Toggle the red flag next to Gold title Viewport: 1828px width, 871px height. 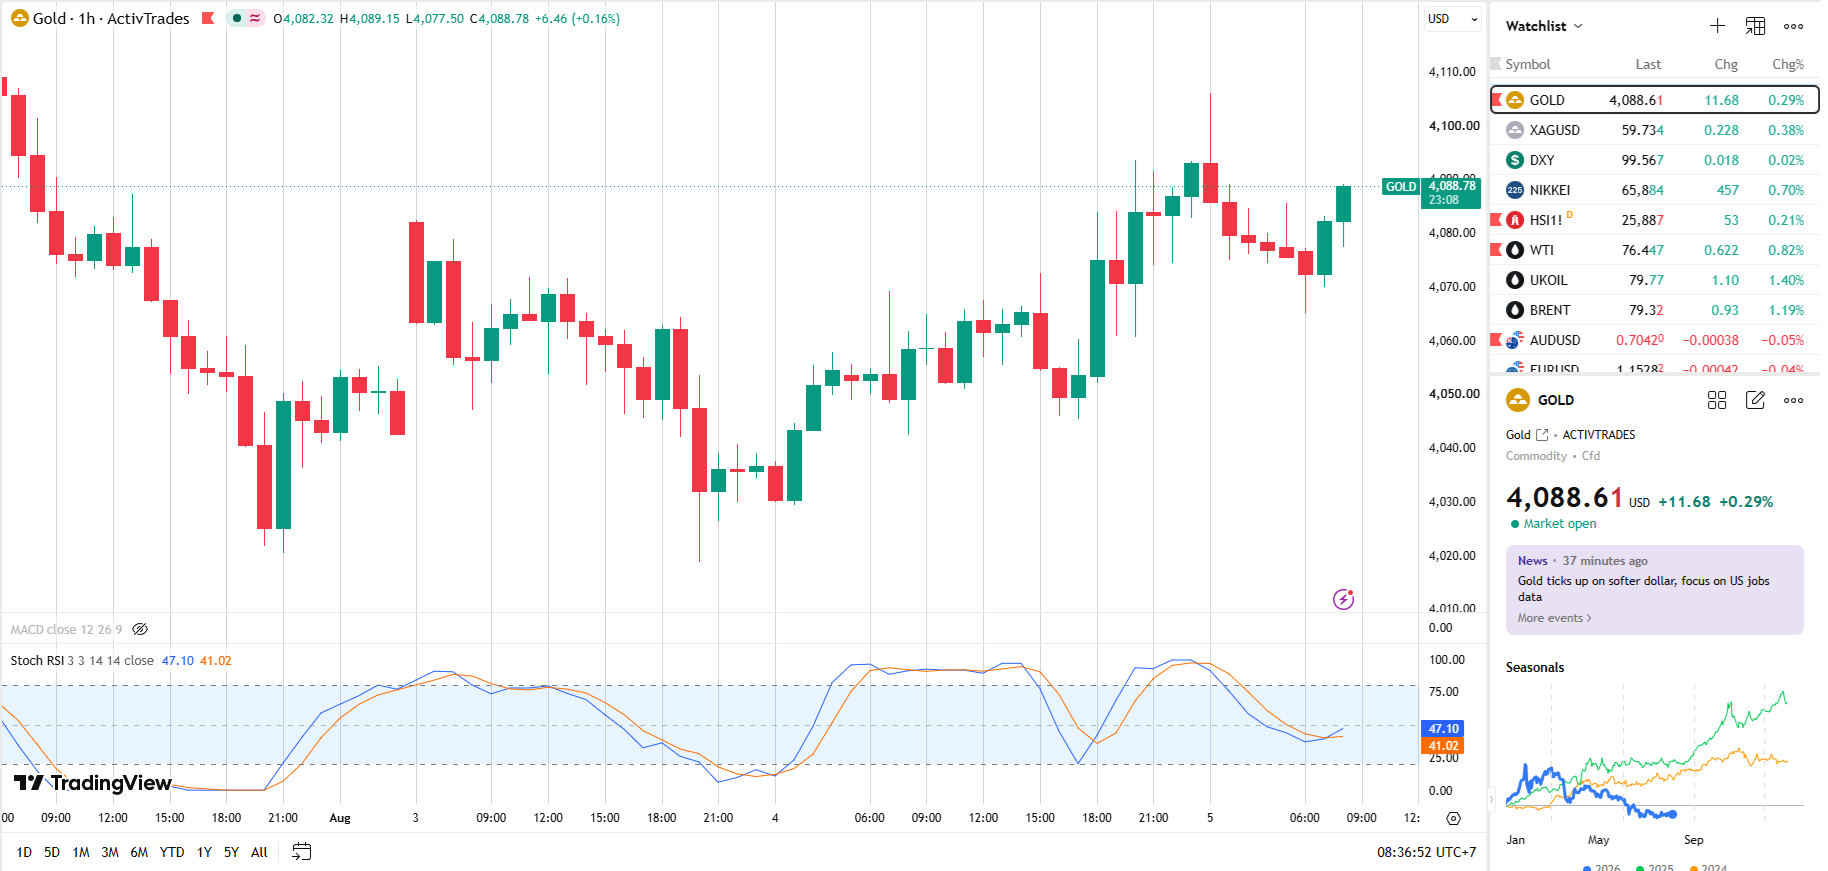pyautogui.click(x=208, y=18)
